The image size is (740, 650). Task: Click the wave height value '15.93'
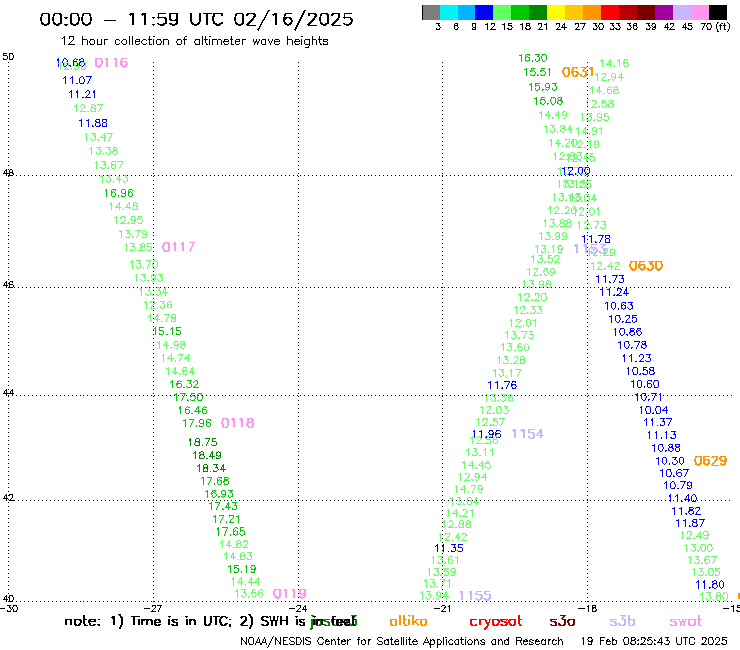click(543, 87)
